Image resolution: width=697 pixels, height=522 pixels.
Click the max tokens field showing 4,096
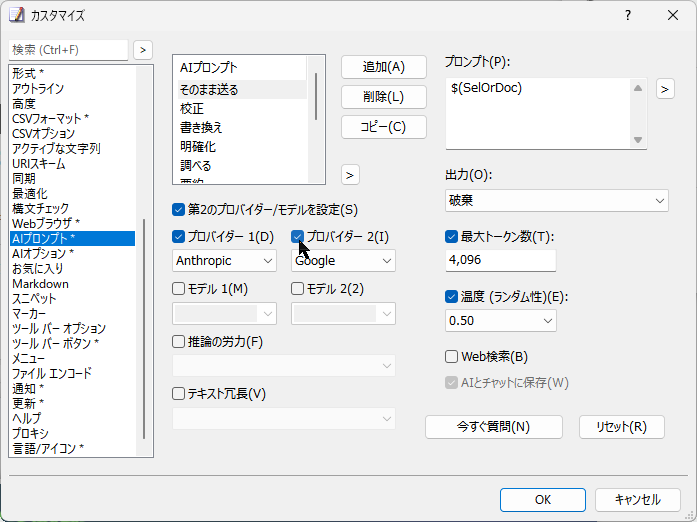point(501,260)
